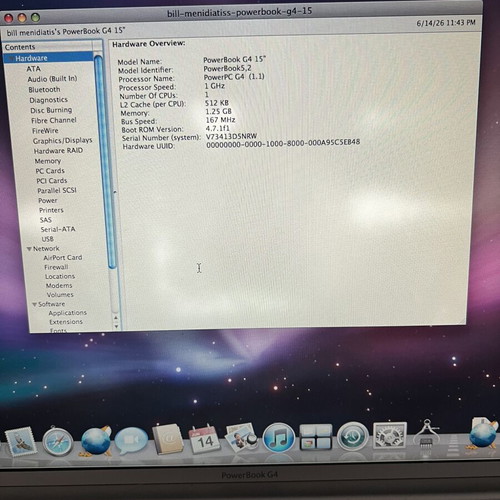Image resolution: width=500 pixels, height=500 pixels.
Task: Click the sidebar scroll up arrow
Action: [x=116, y=318]
